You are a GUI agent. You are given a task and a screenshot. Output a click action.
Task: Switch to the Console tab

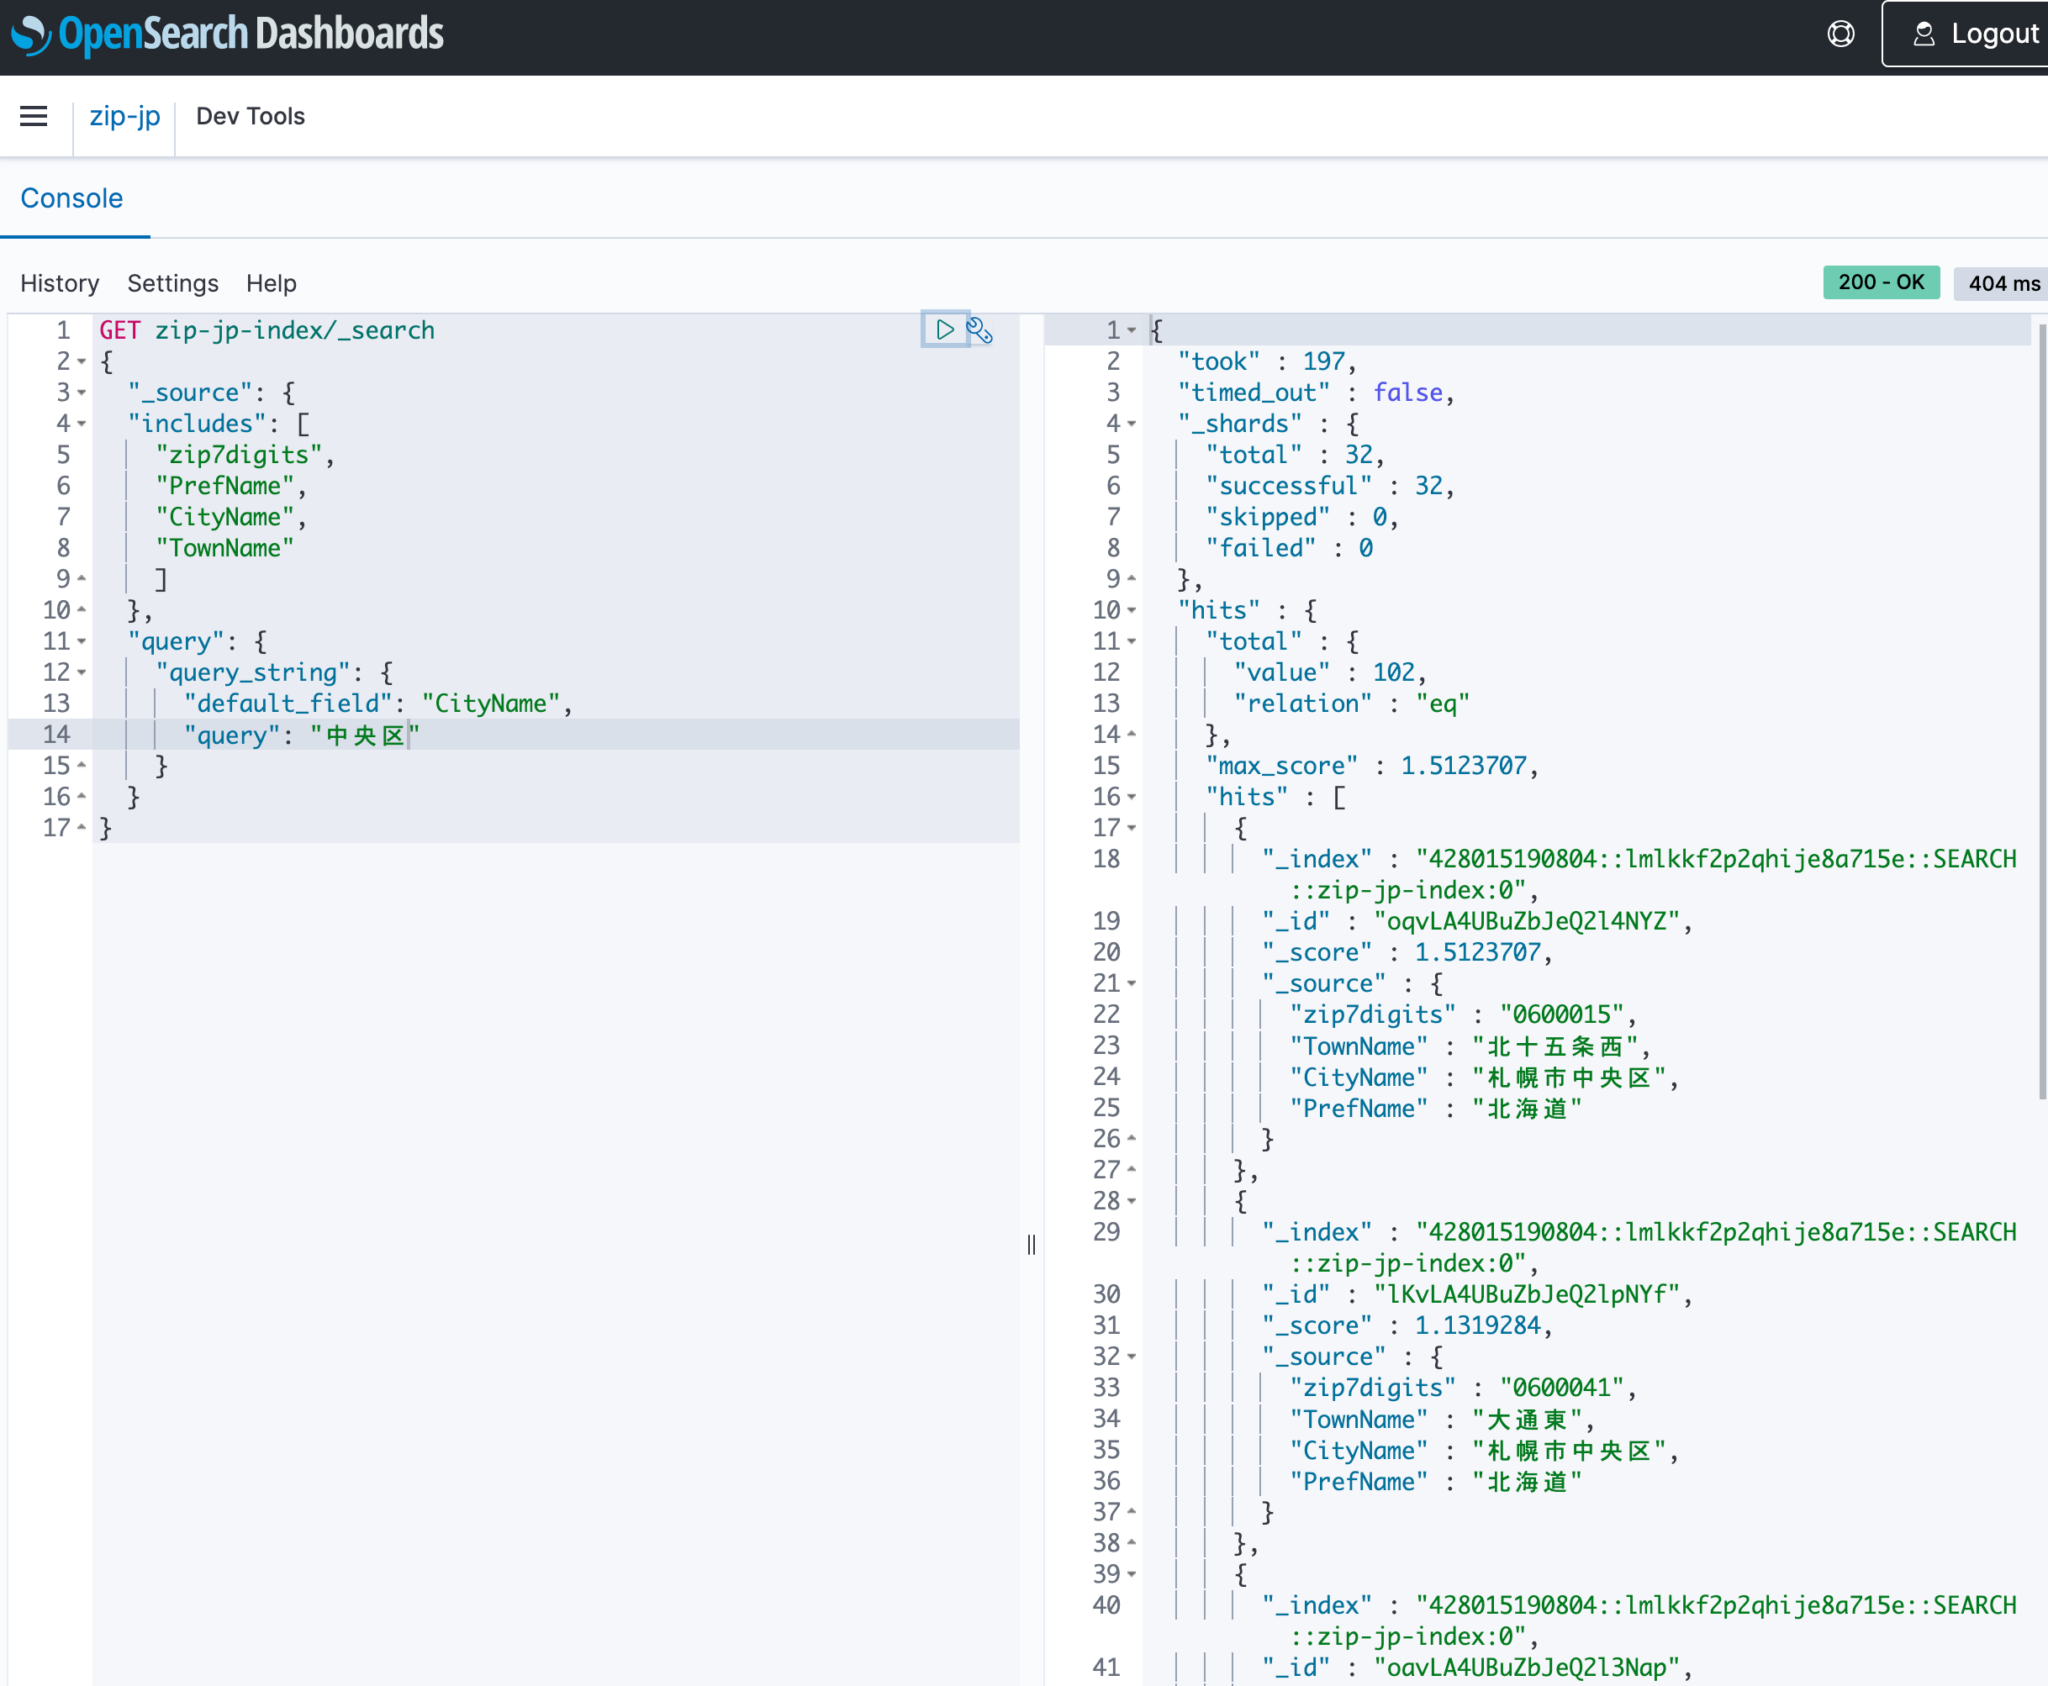(71, 198)
